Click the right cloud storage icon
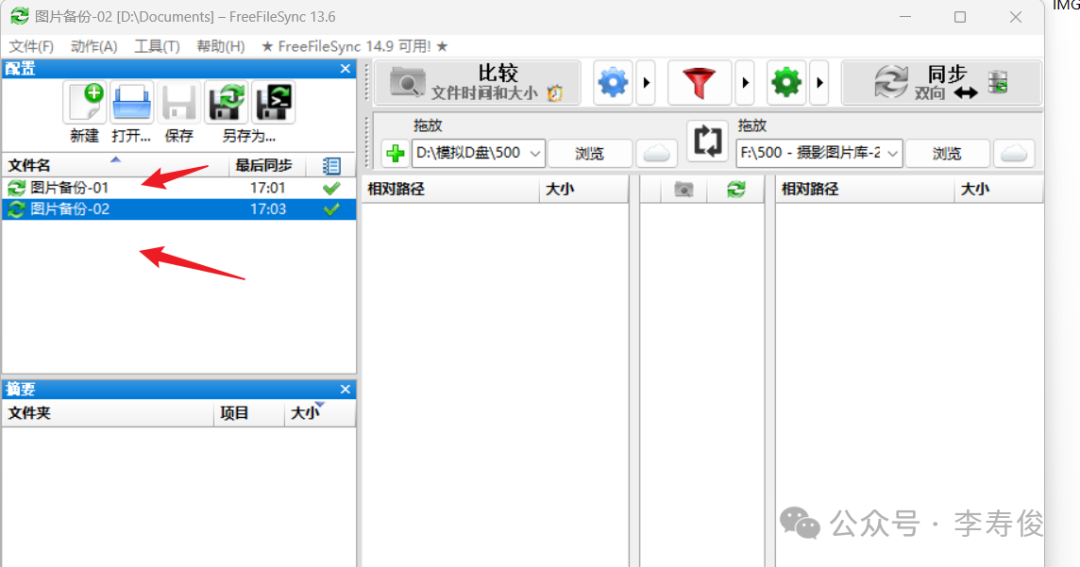This screenshot has width=1080, height=567. click(x=1013, y=154)
